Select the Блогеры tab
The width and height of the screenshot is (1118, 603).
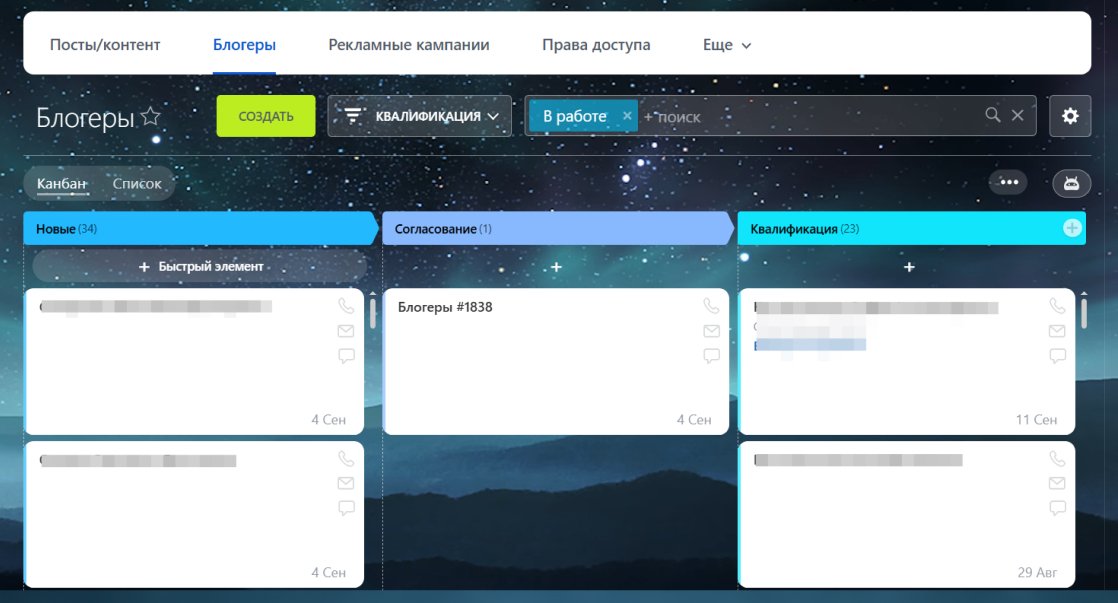[x=244, y=45]
